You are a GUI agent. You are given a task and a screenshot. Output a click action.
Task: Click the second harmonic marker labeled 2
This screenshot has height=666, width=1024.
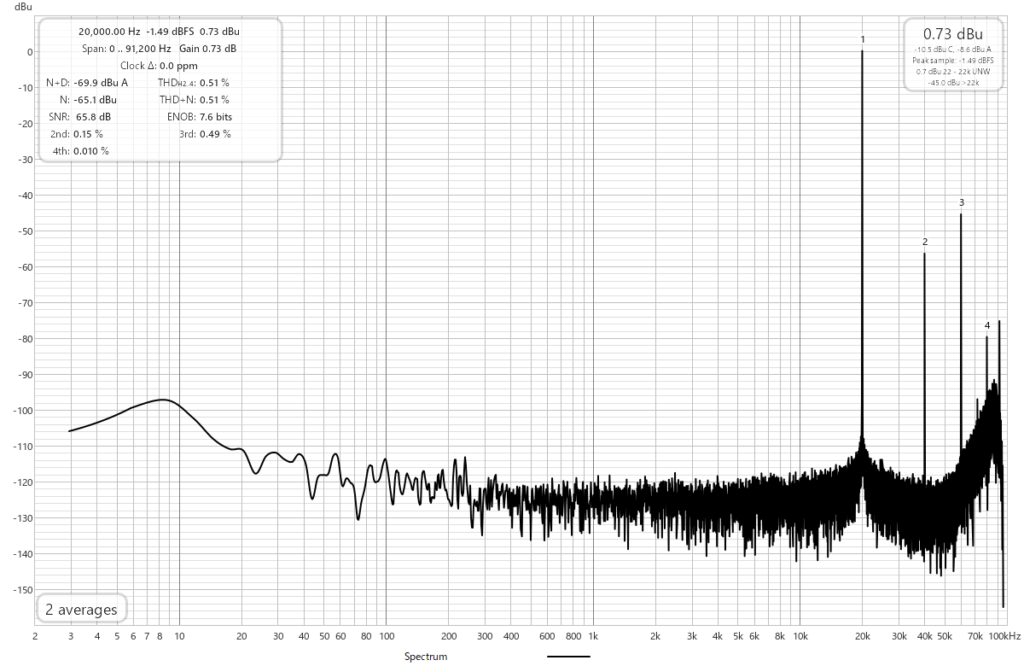click(x=925, y=242)
